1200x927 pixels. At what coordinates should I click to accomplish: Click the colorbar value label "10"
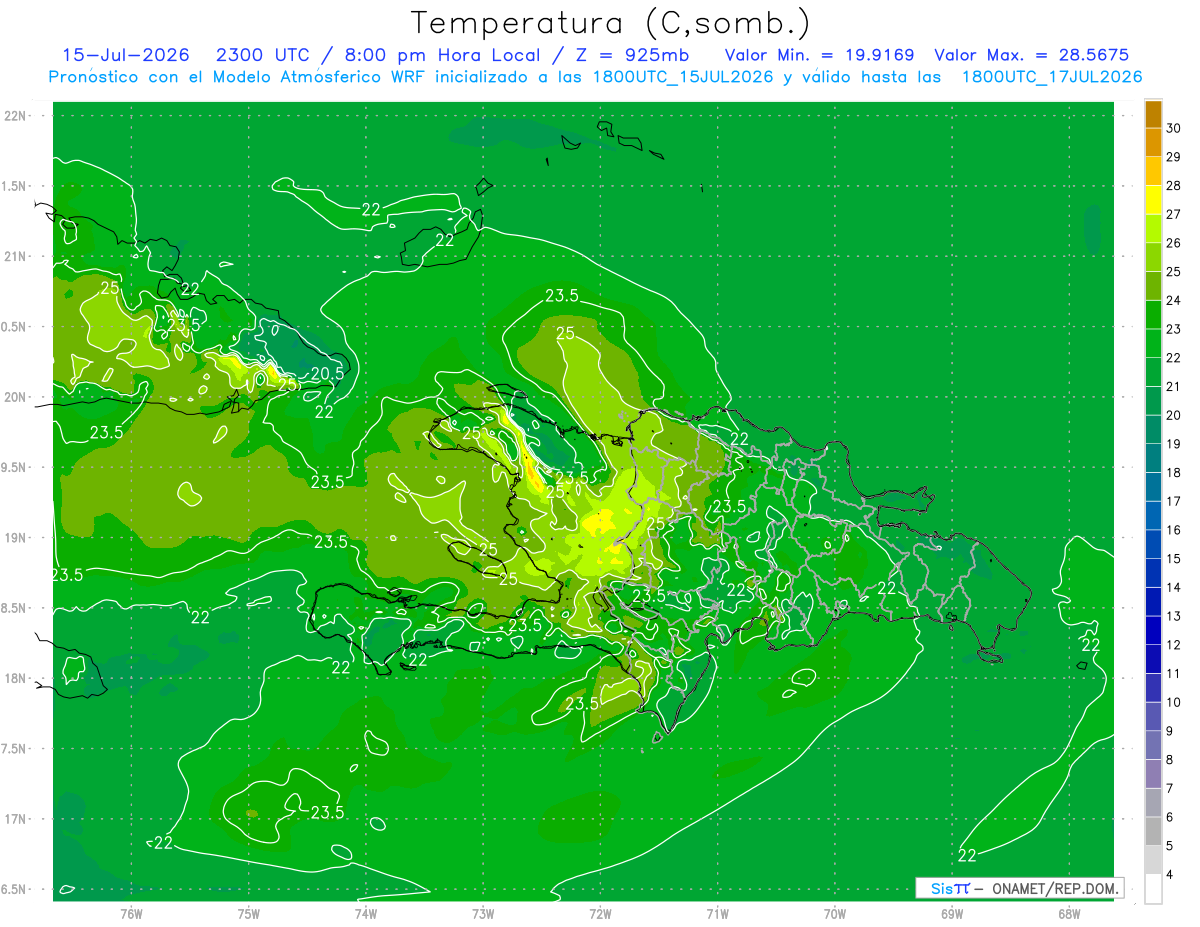[1173, 703]
